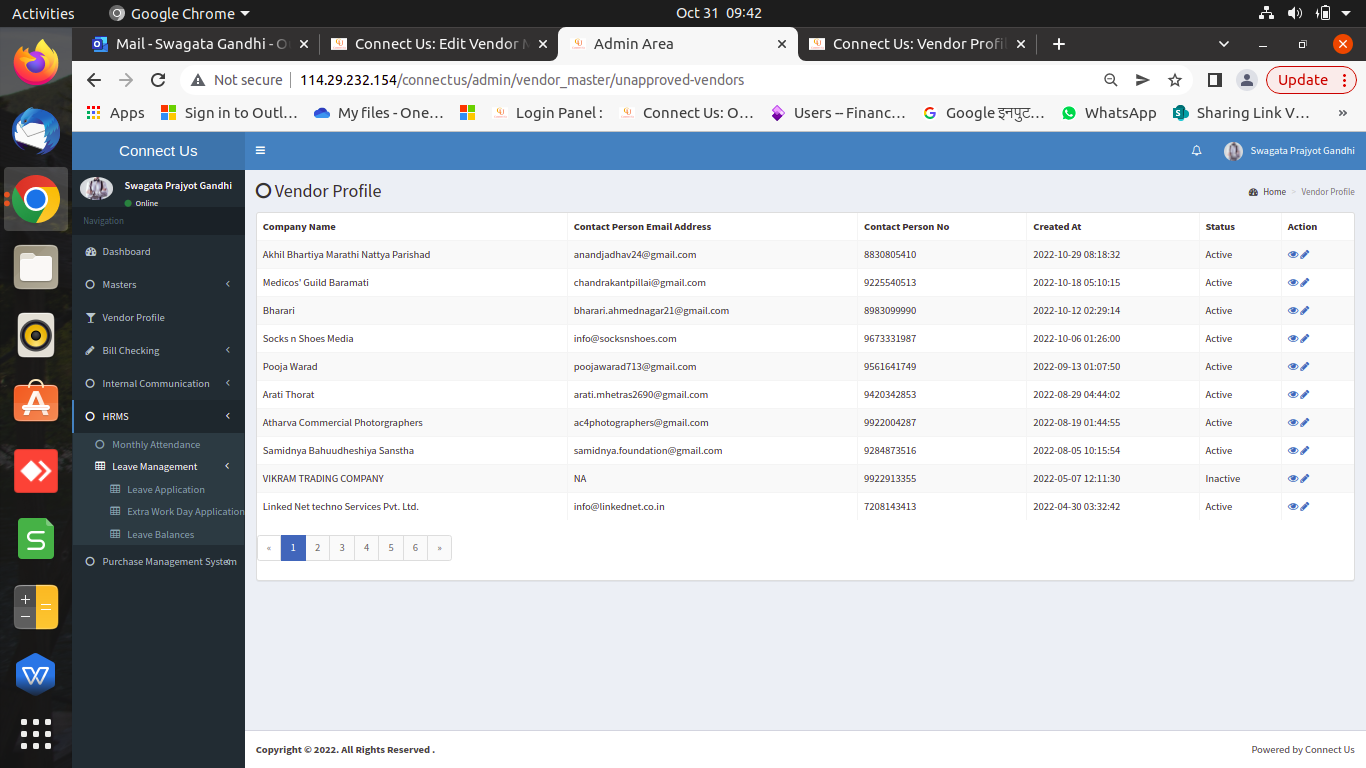View Samidnya Bahuudheshiya Sanstha details

1293,451
